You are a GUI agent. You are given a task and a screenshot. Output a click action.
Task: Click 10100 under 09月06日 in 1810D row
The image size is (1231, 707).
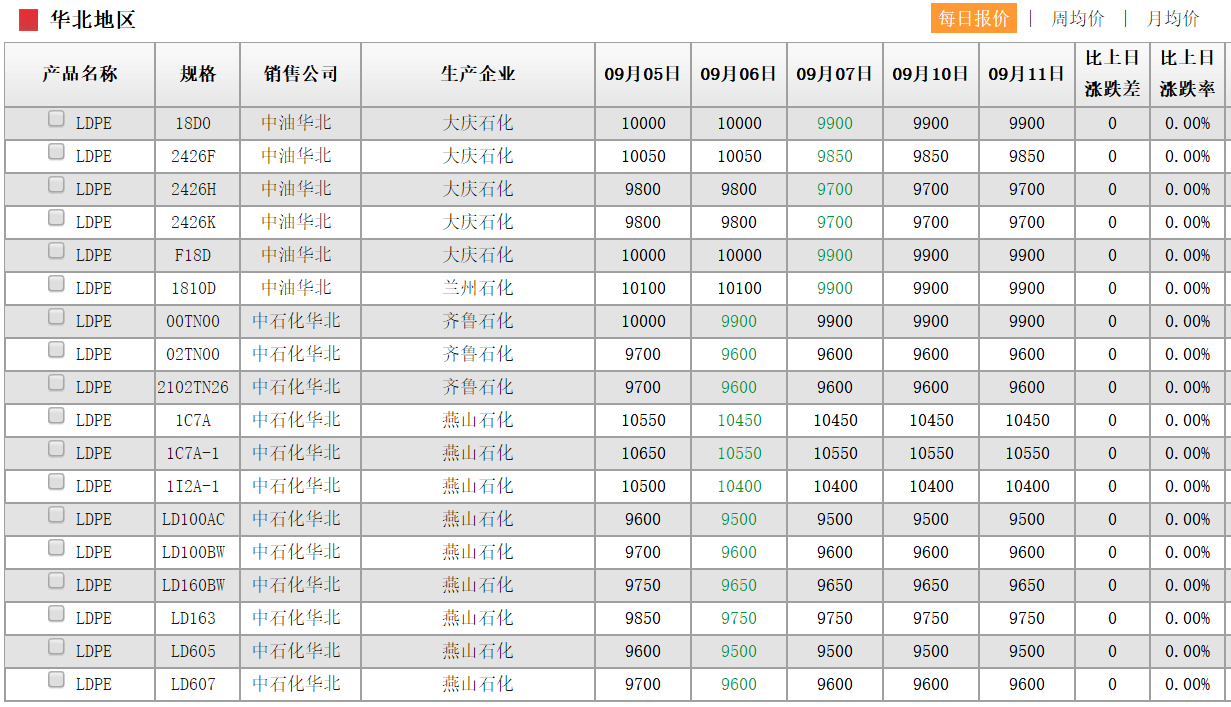pos(739,289)
